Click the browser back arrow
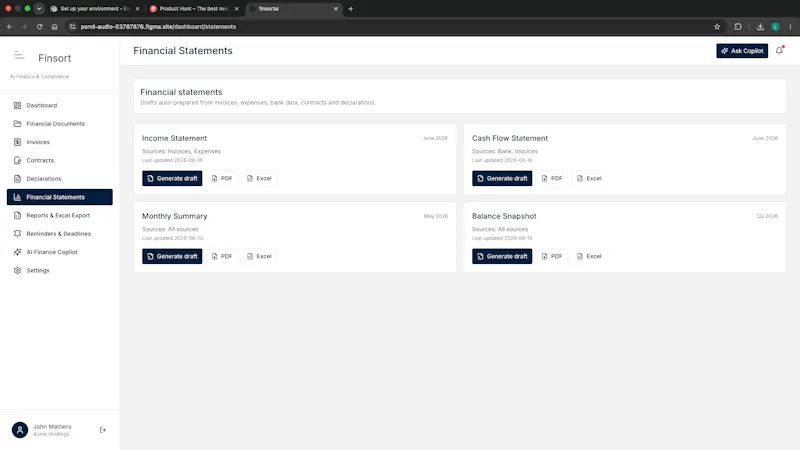 (x=10, y=27)
